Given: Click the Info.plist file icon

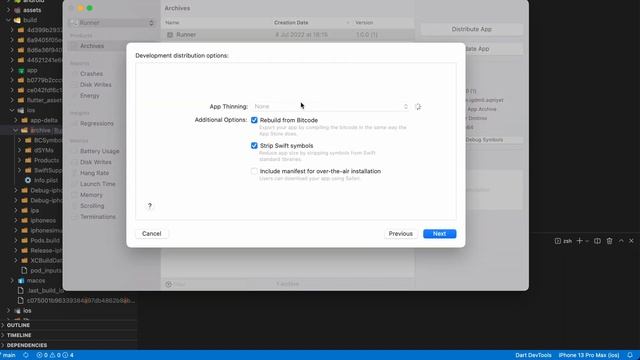Looking at the screenshot, I should (x=28, y=180).
